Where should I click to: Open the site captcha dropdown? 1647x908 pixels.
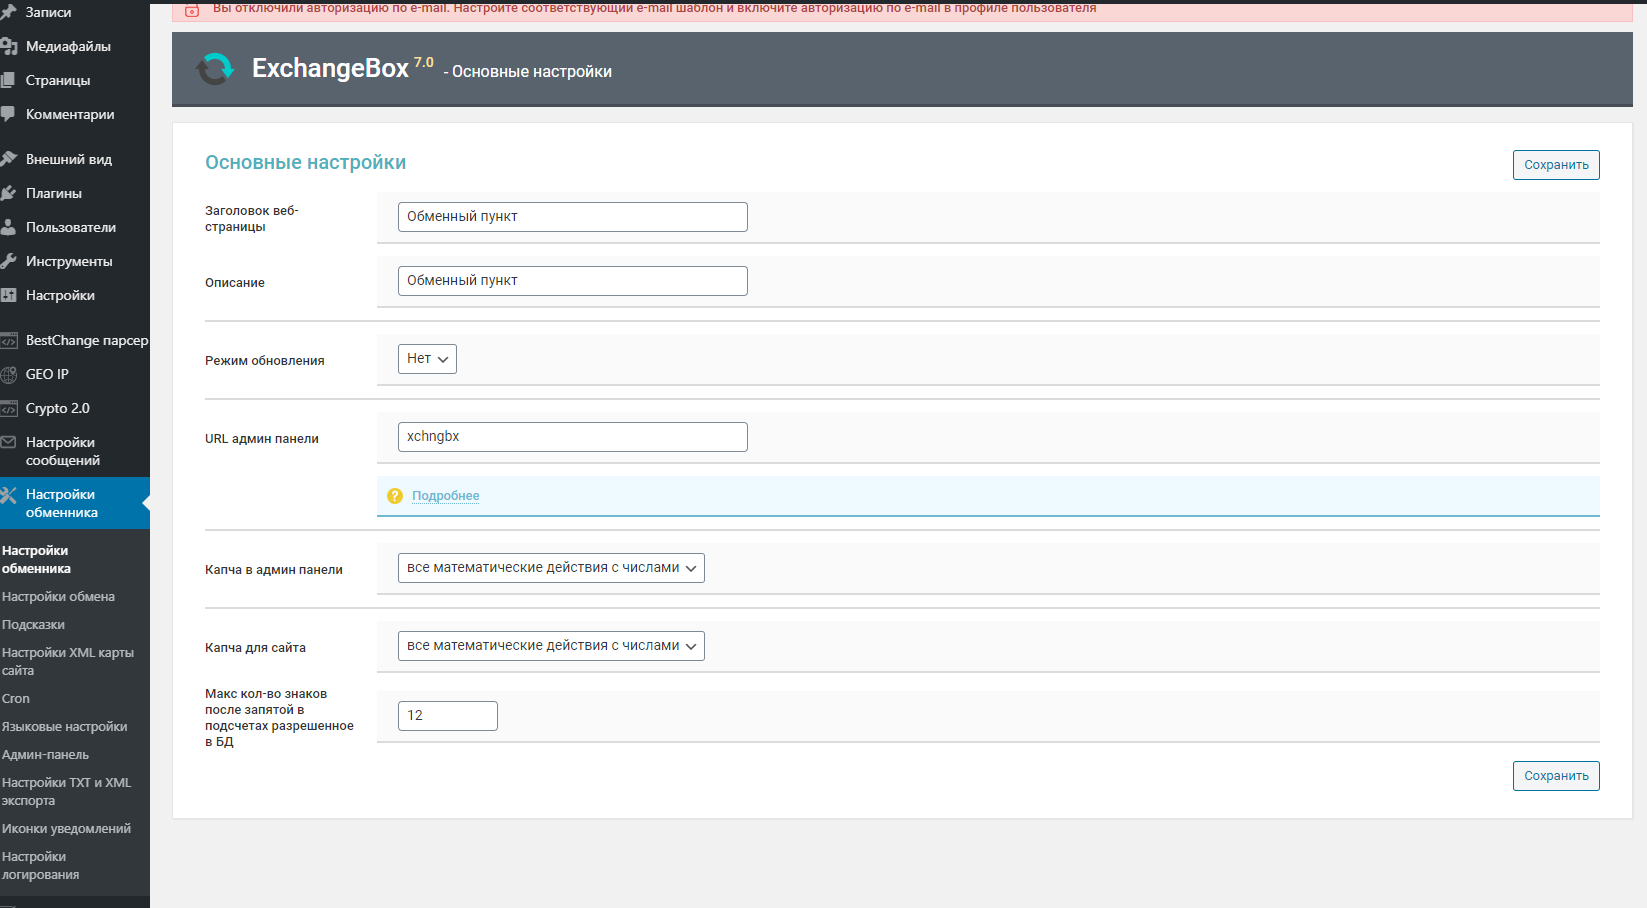pos(551,646)
